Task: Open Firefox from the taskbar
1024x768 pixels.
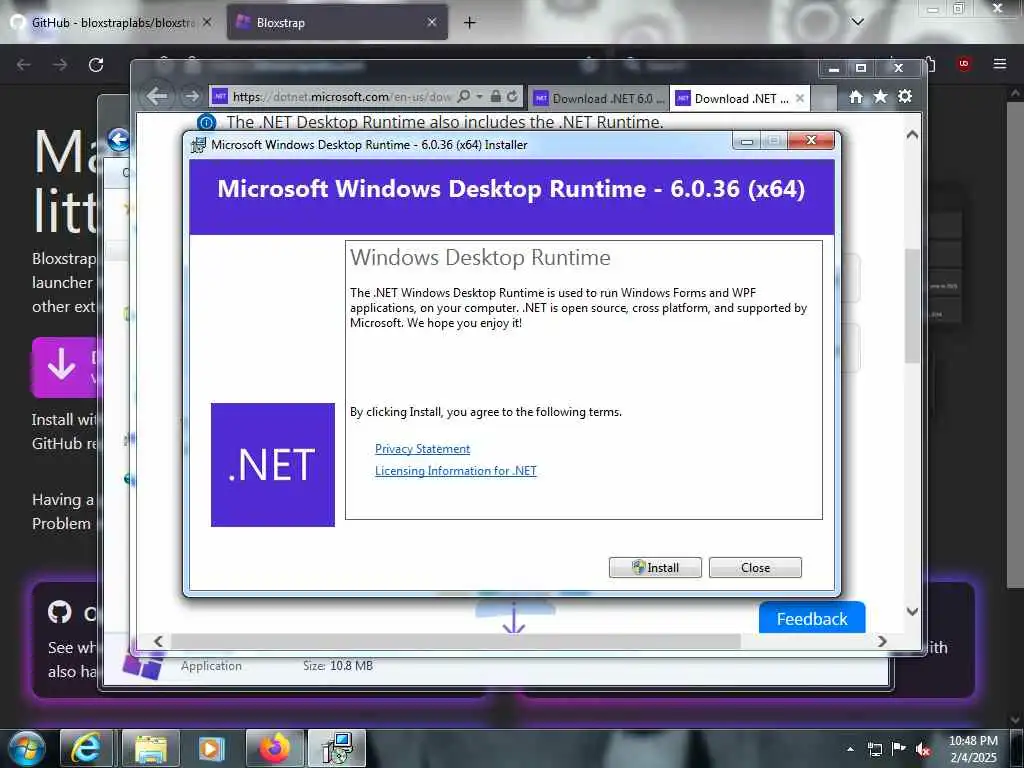Action: click(x=274, y=748)
